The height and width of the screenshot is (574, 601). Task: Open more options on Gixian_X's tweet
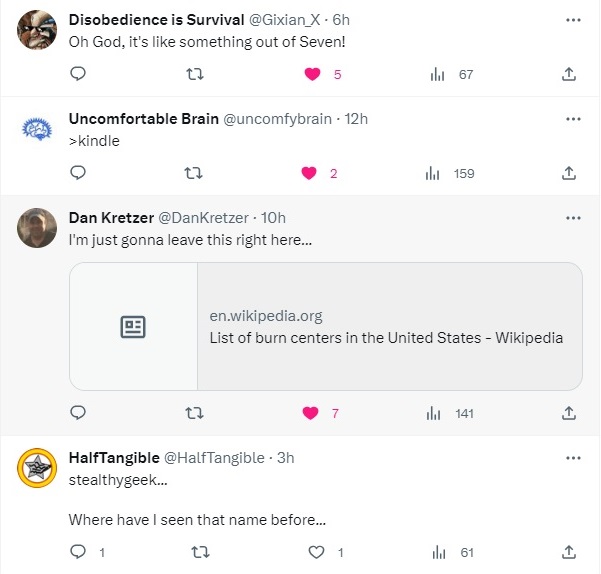pos(573,20)
